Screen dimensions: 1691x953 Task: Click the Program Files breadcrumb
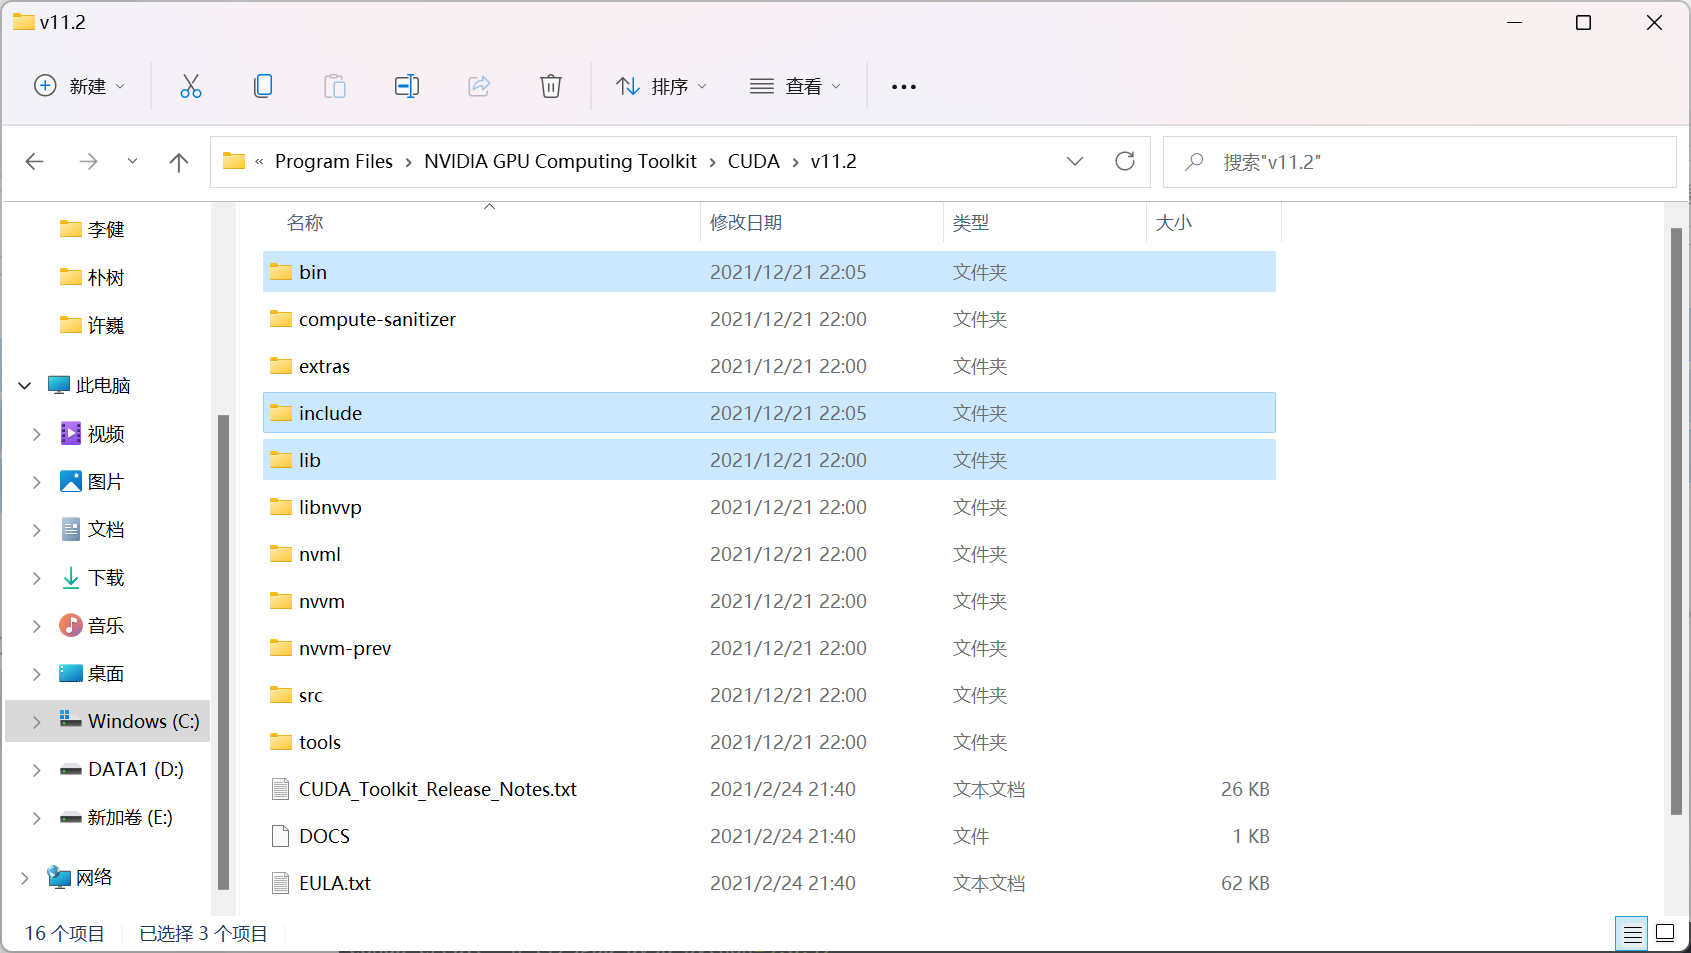(x=334, y=161)
